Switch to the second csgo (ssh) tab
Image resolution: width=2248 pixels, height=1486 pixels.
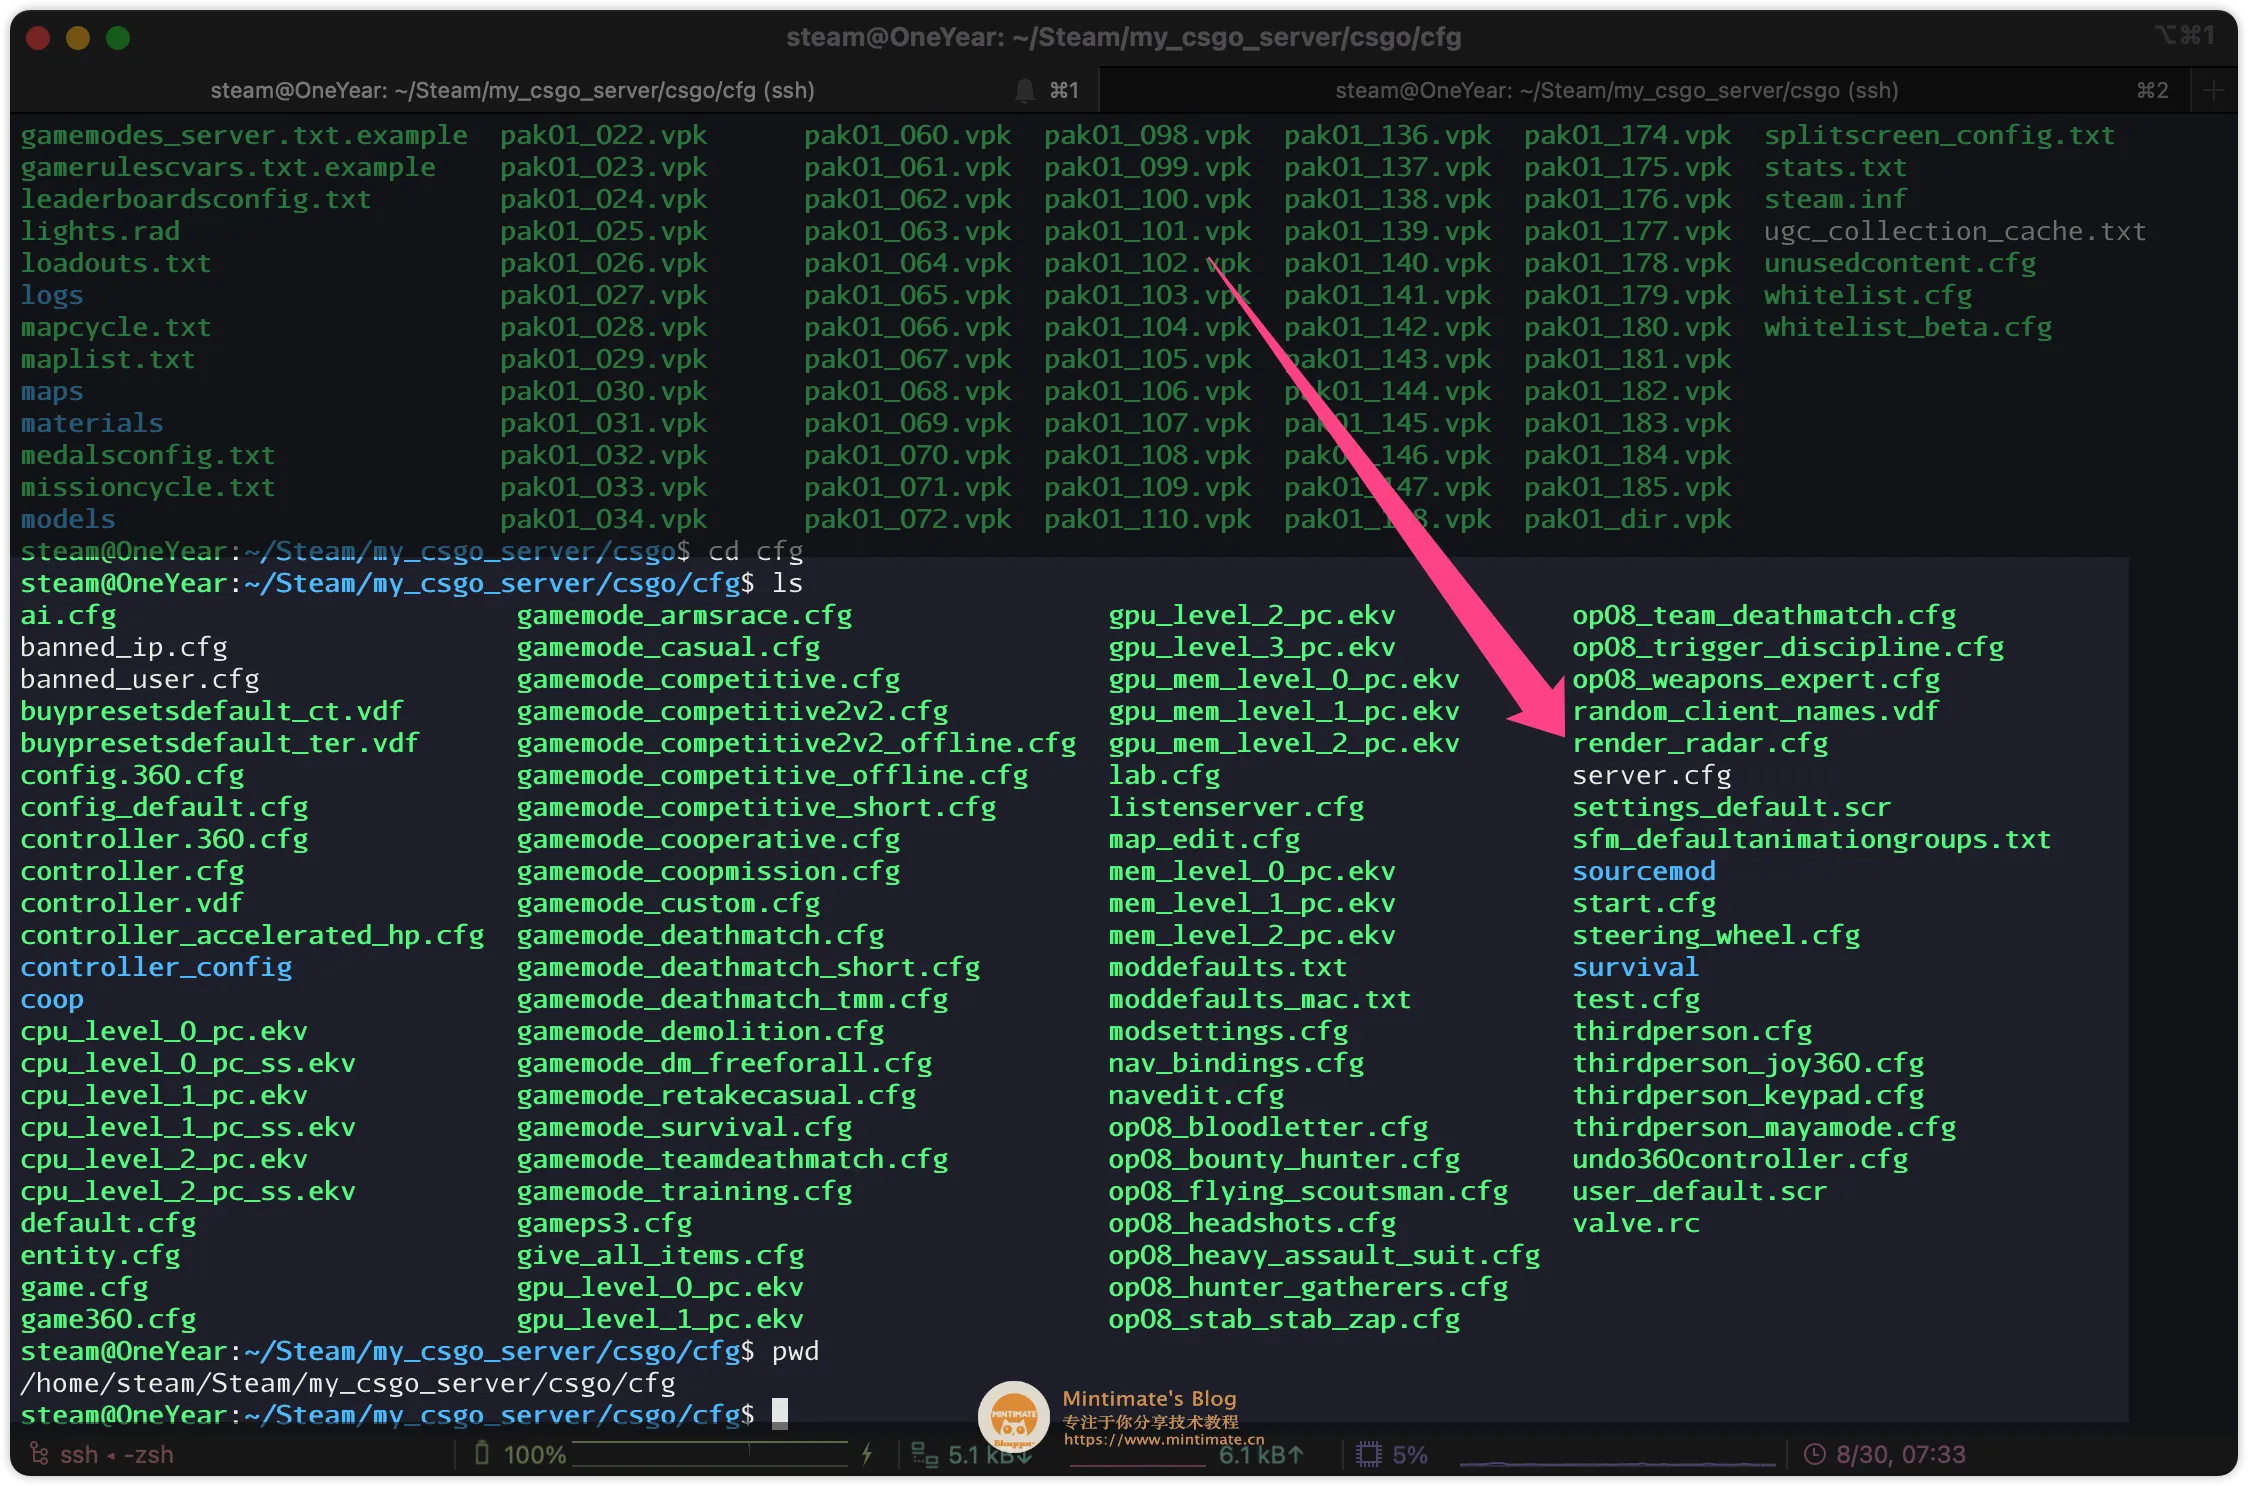pyautogui.click(x=1616, y=91)
